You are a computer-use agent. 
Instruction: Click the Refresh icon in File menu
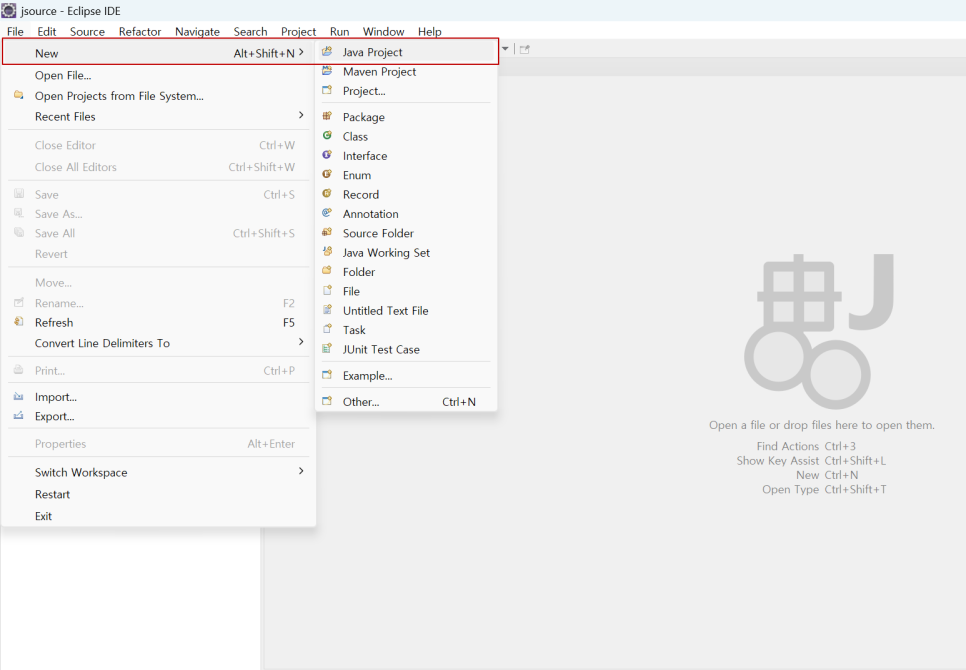pos(19,322)
